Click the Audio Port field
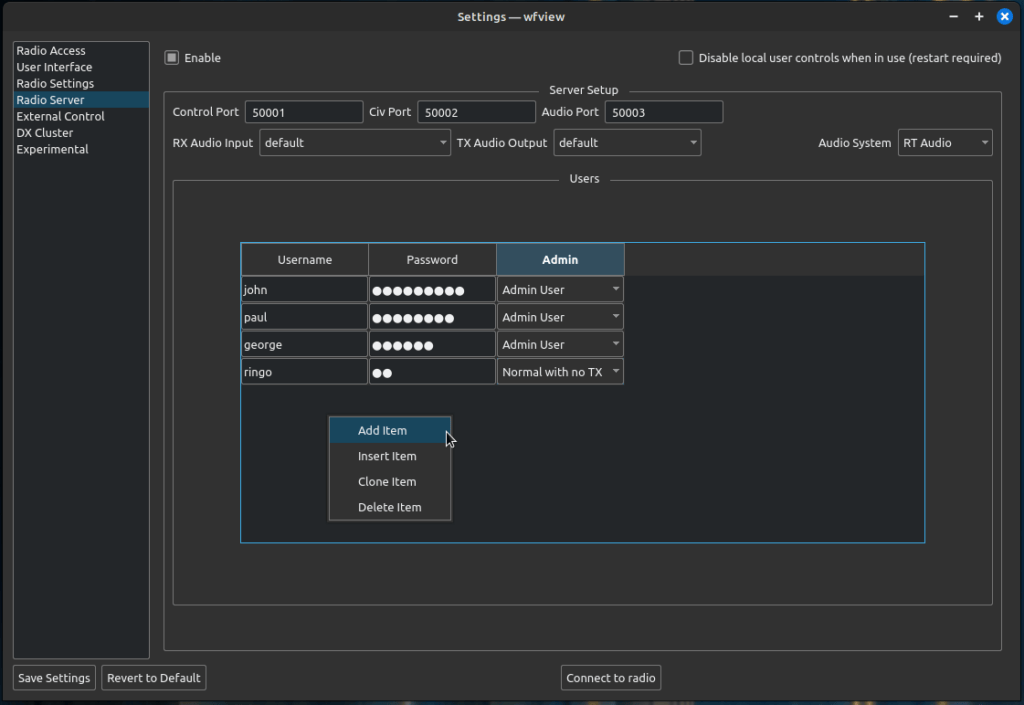This screenshot has width=1024, height=705. pyautogui.click(x=664, y=112)
